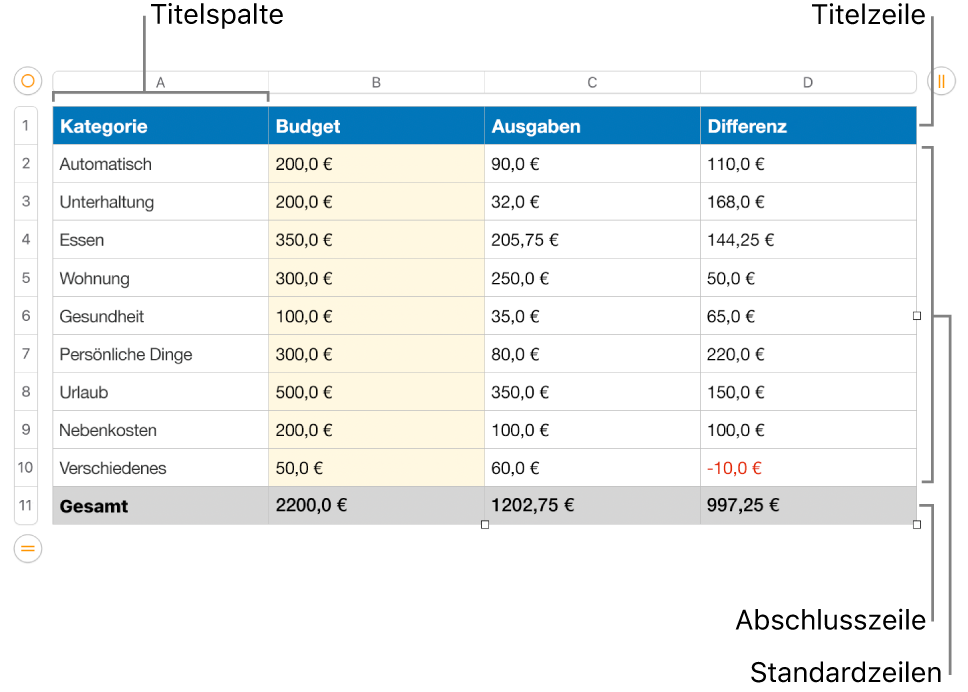Click the 1202,75 € total cell
Viewport: 968px width, 692px height.
coord(593,506)
